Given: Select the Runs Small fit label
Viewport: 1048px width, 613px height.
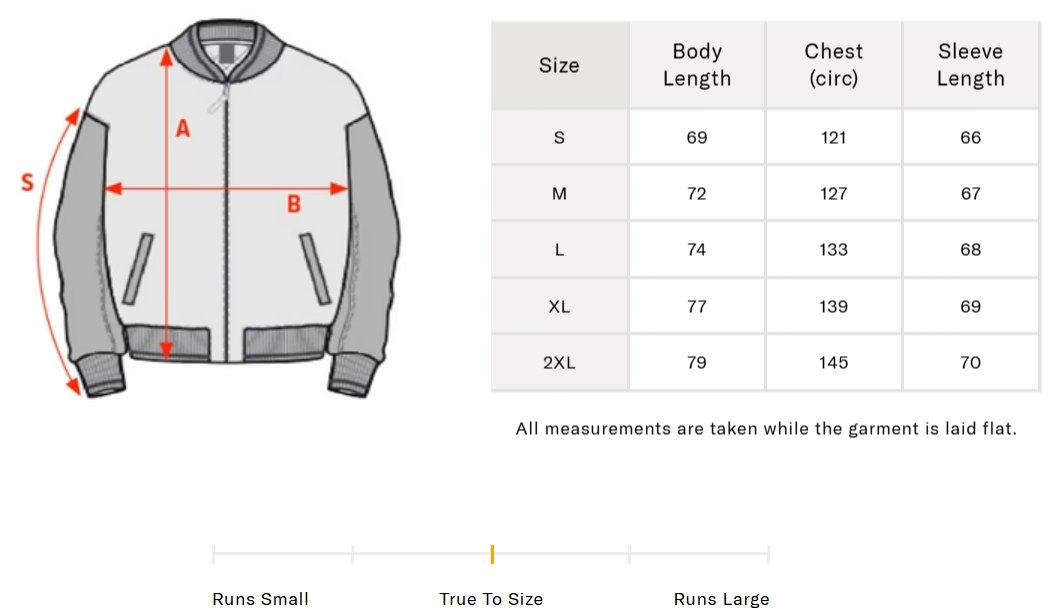Looking at the screenshot, I should 260,599.
